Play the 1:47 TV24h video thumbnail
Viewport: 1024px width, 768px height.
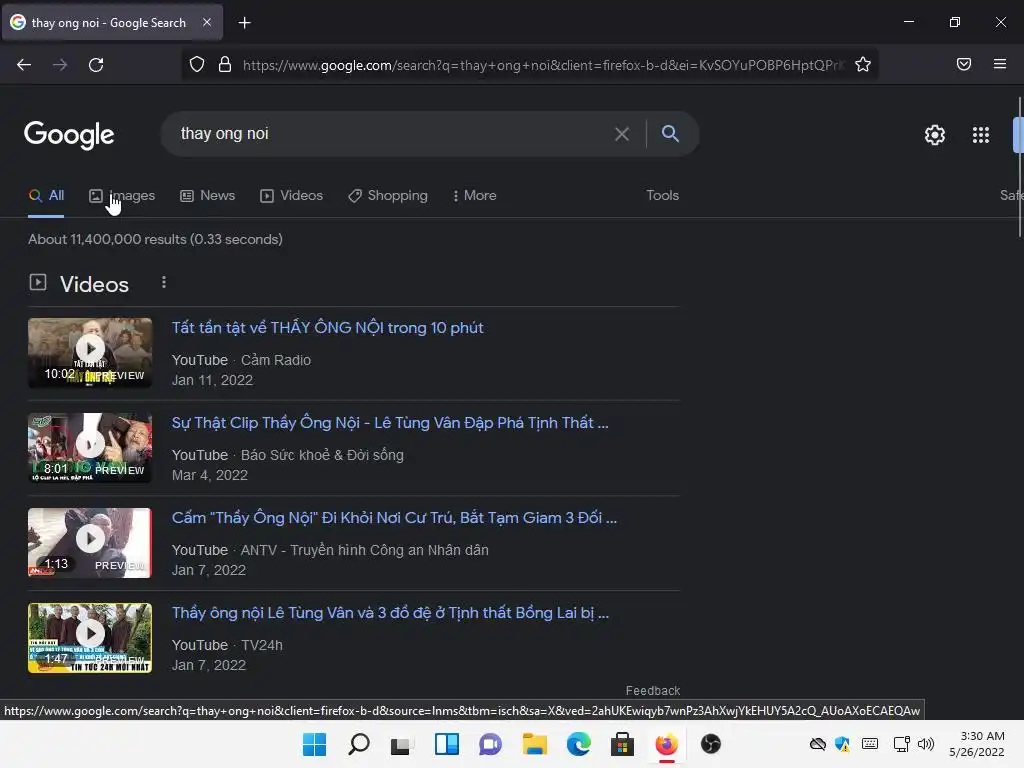click(90, 638)
